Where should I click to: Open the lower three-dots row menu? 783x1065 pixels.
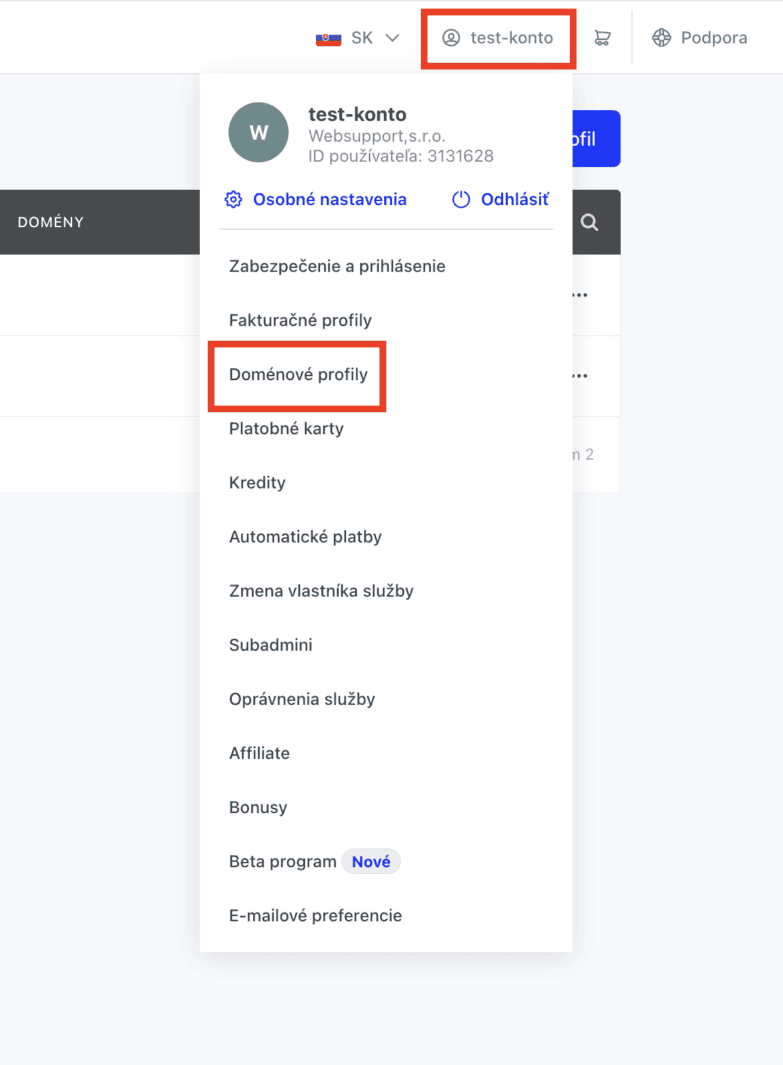pyautogui.click(x=580, y=376)
